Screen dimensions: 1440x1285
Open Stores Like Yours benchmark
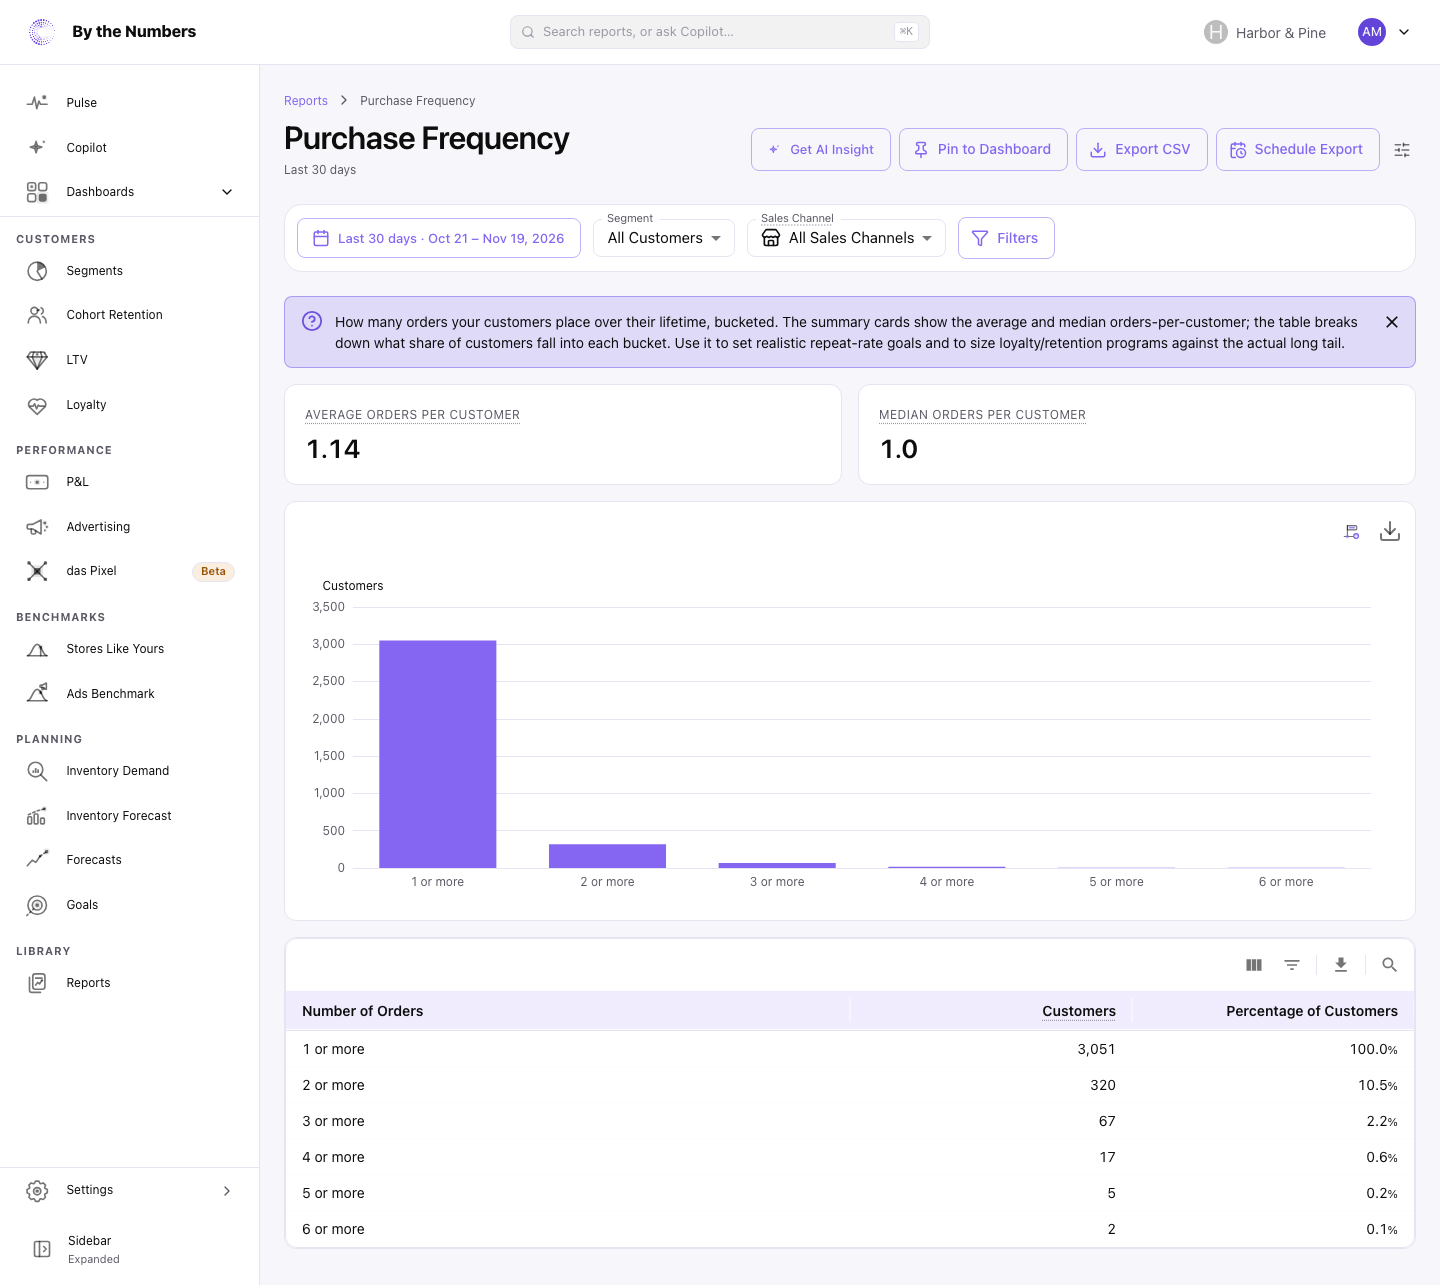[130, 649]
